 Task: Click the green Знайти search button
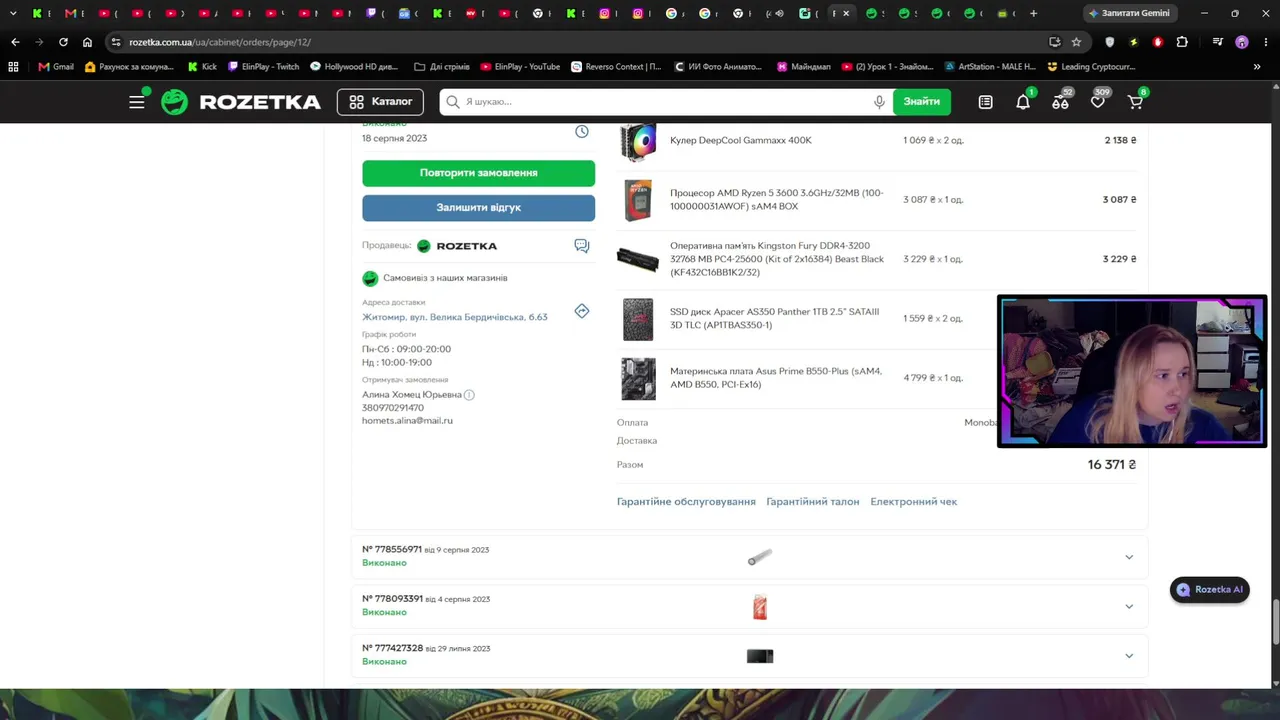pos(921,102)
